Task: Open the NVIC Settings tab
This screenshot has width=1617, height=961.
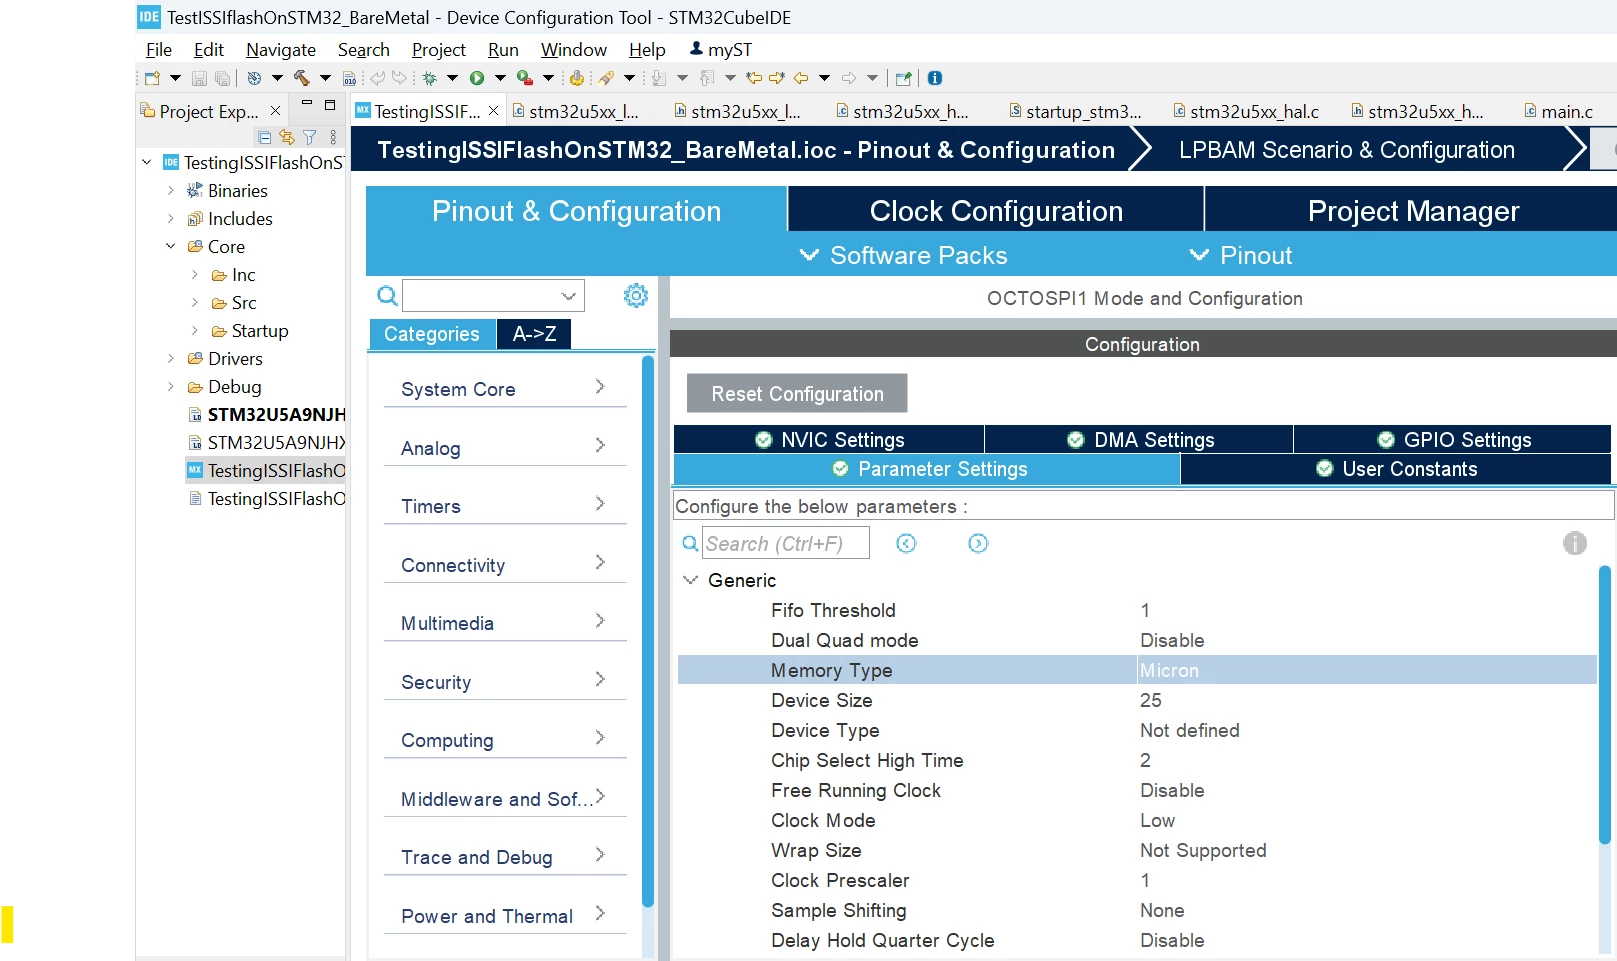Action: 829,439
